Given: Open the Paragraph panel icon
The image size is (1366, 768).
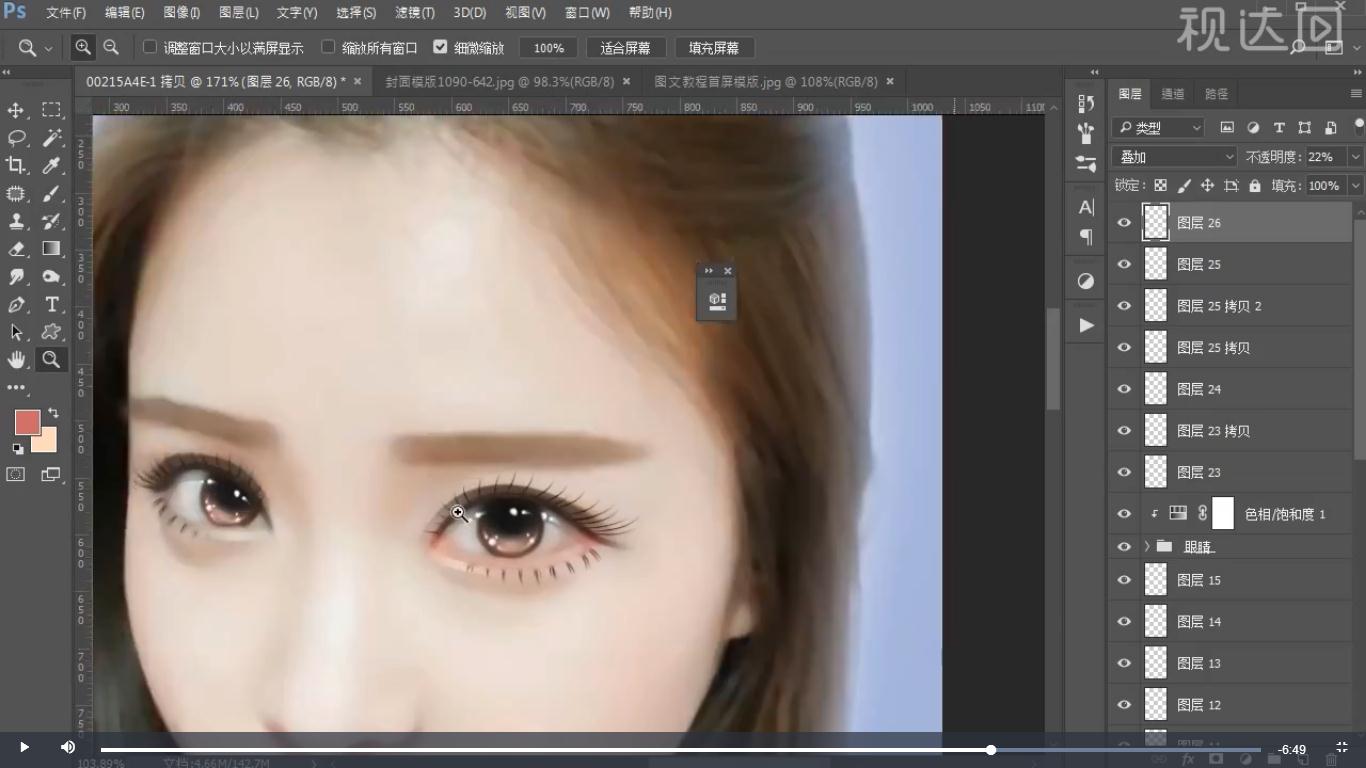Looking at the screenshot, I should (x=1086, y=237).
